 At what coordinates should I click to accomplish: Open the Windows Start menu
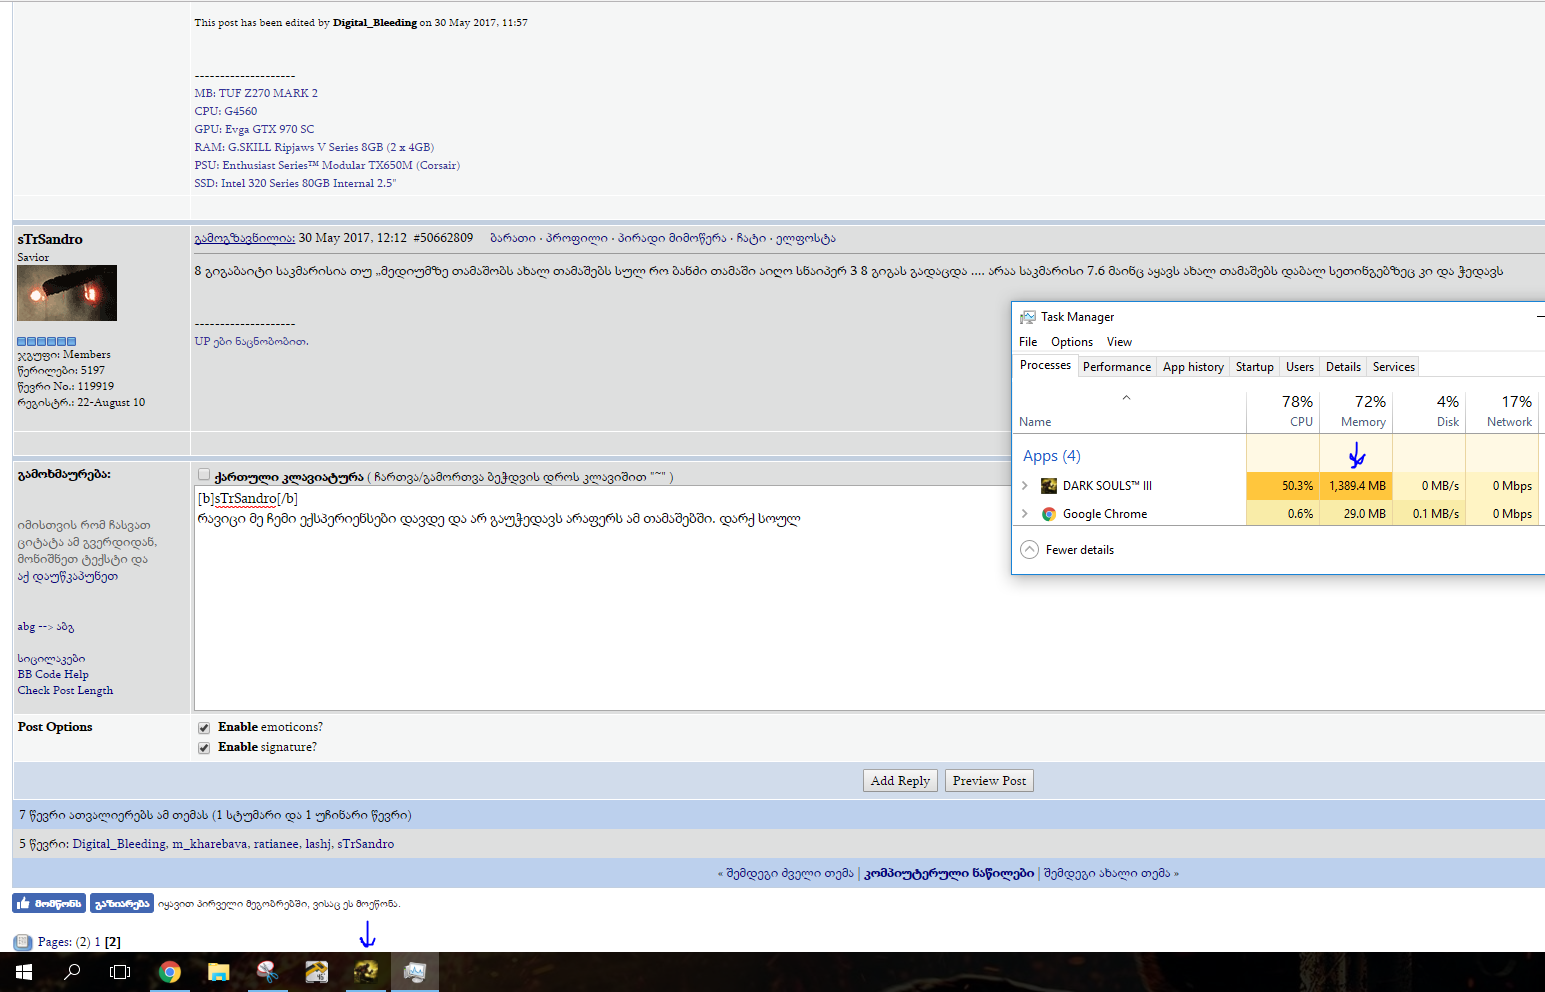24,972
